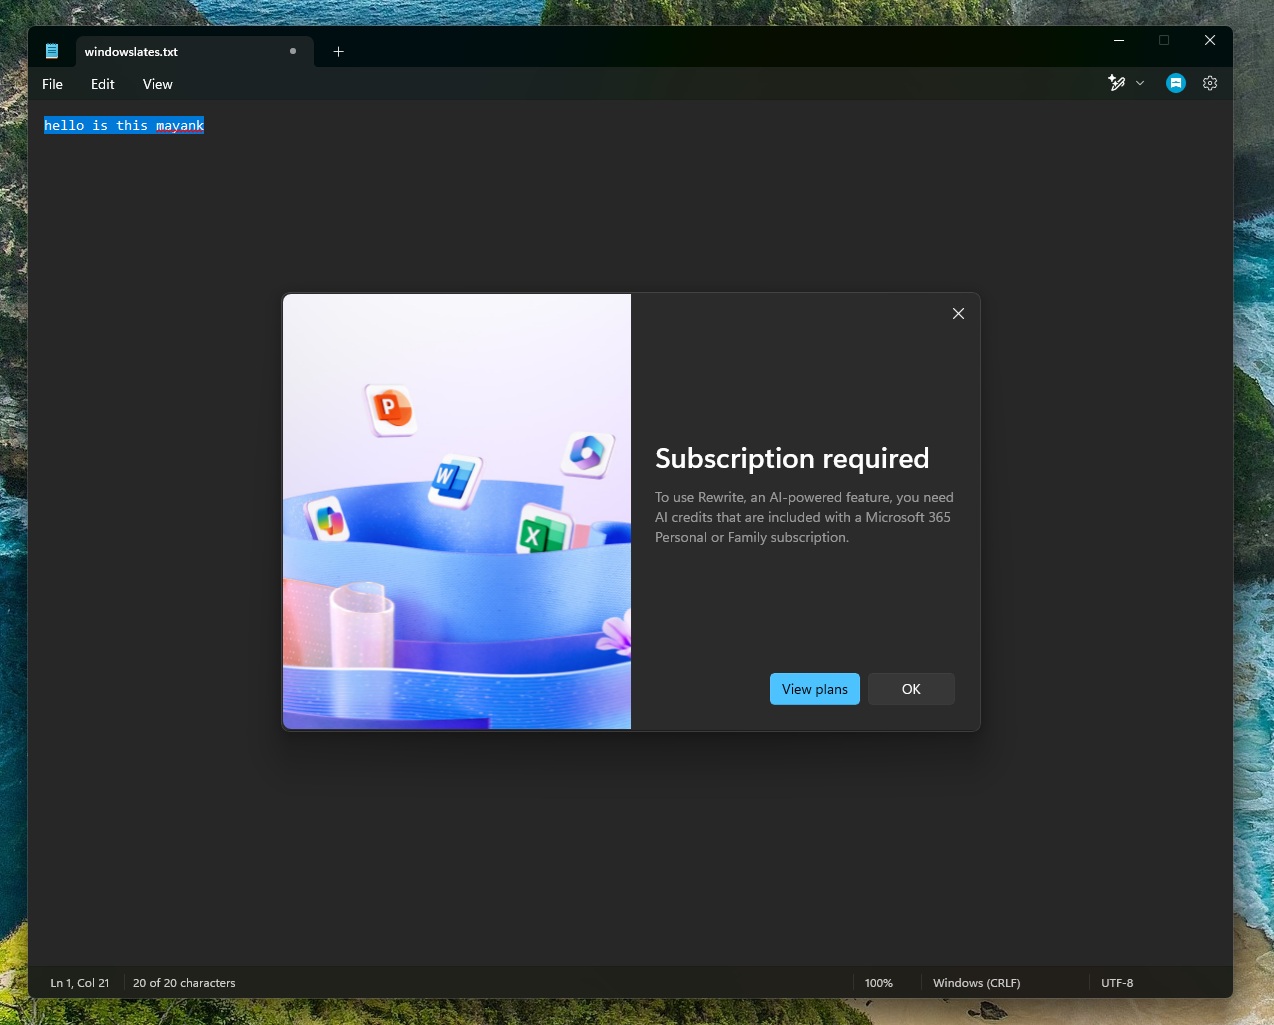Click the View plans button
The width and height of the screenshot is (1274, 1025).
coord(814,689)
